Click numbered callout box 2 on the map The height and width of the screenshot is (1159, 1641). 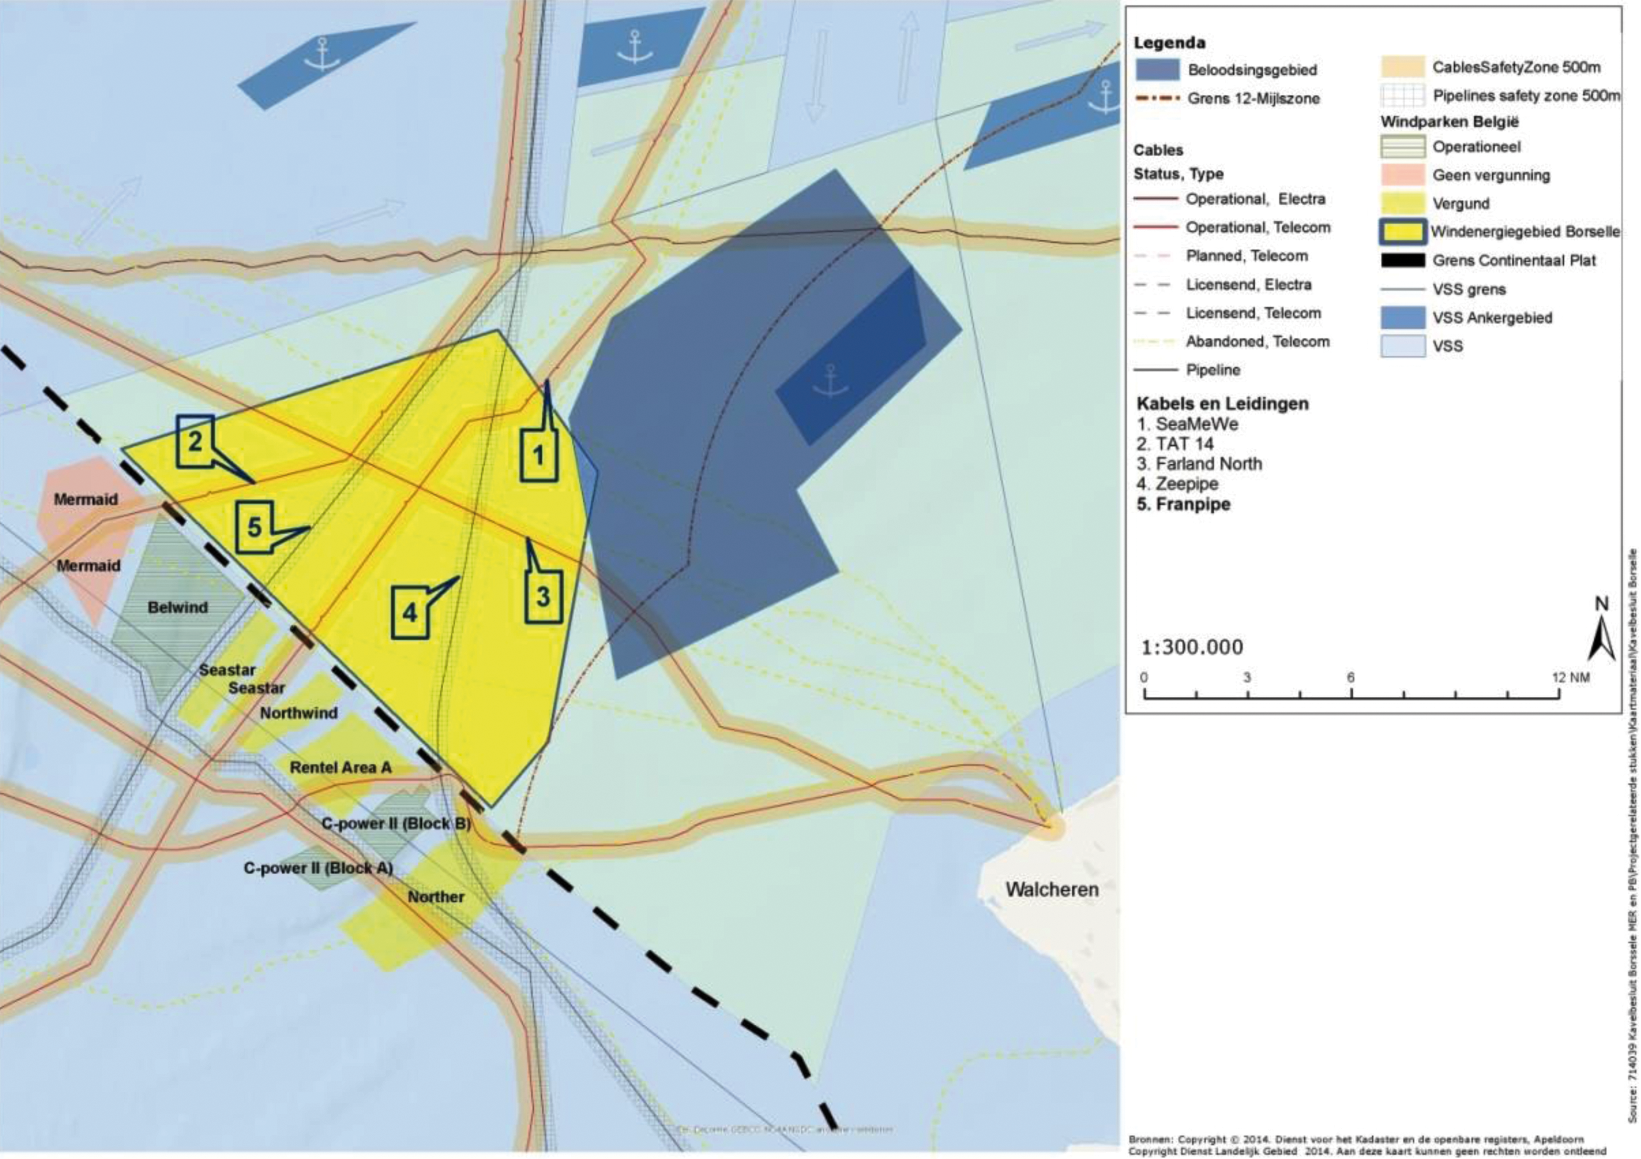[195, 441]
